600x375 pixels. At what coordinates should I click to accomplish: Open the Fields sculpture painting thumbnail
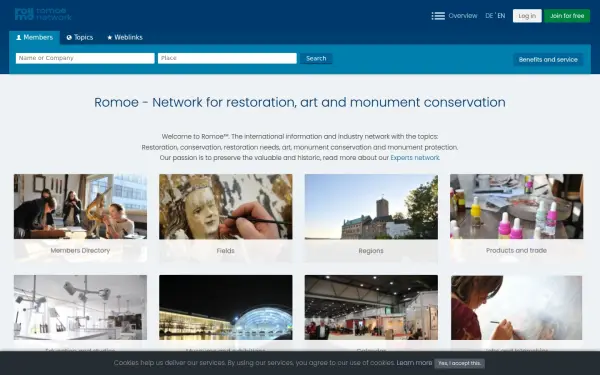coord(226,207)
